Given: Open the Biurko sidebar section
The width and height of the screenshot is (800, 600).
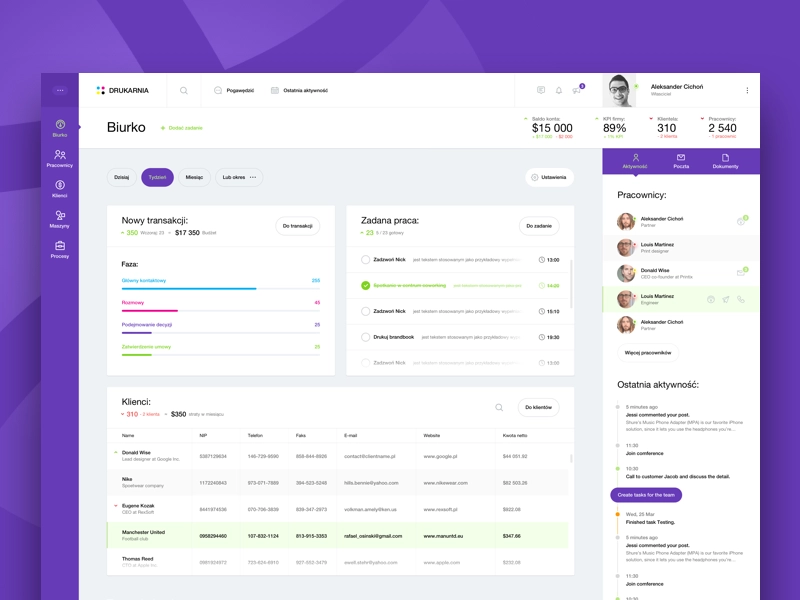Looking at the screenshot, I should [60, 128].
